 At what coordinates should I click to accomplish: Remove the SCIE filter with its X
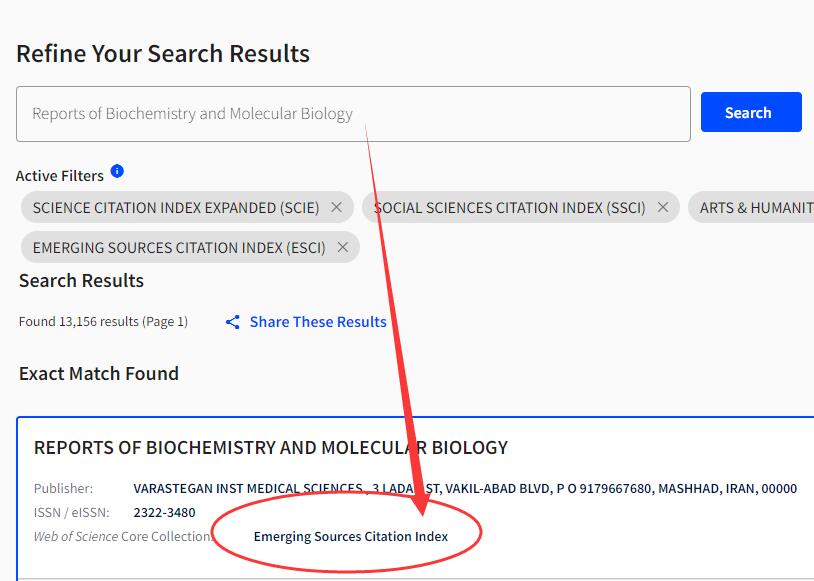point(336,207)
